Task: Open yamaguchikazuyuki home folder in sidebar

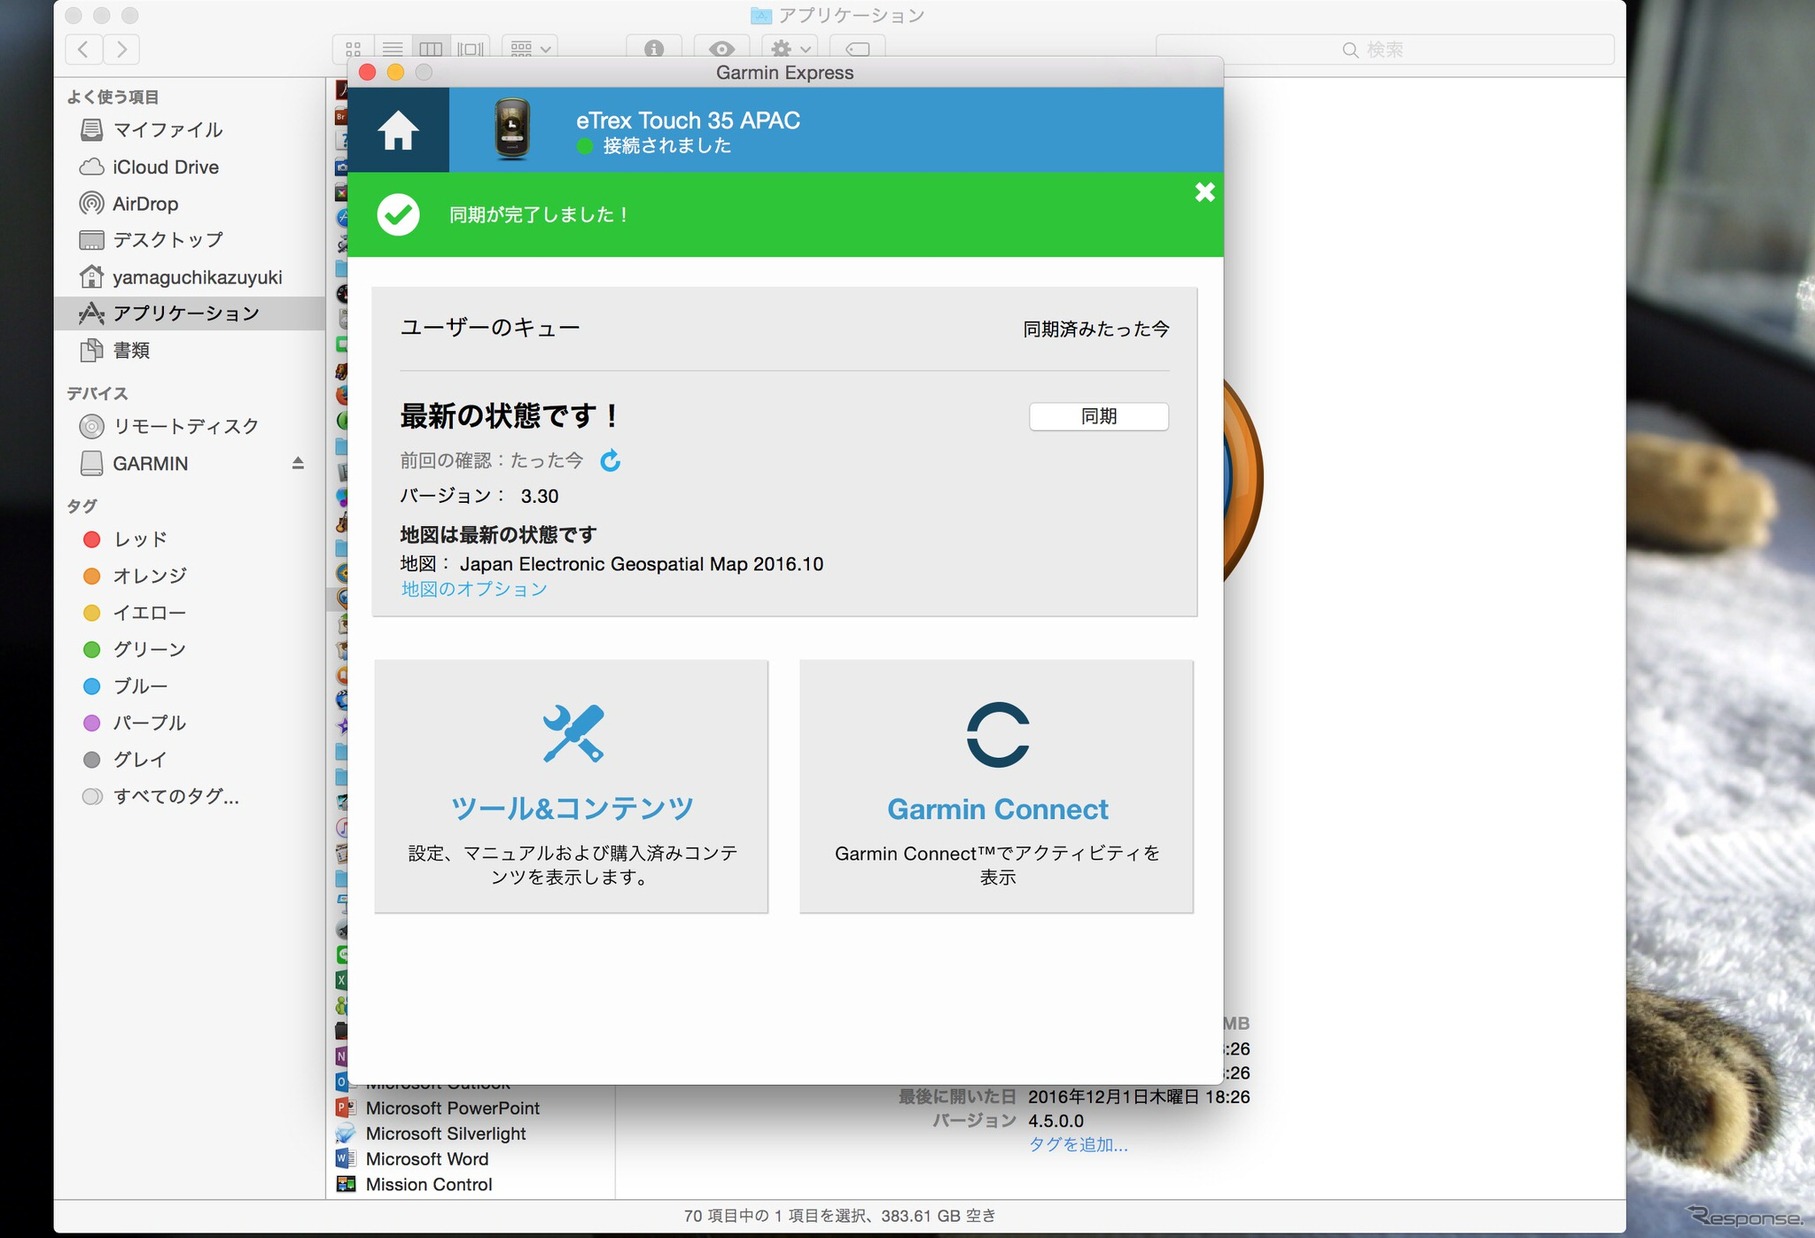Action: (x=190, y=277)
